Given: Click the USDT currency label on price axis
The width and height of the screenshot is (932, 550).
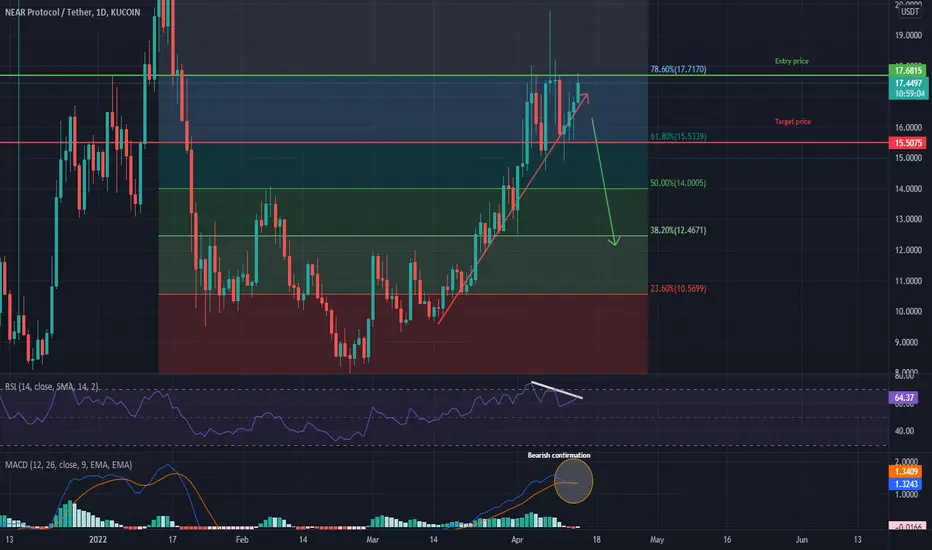Looking at the screenshot, I should (x=909, y=12).
